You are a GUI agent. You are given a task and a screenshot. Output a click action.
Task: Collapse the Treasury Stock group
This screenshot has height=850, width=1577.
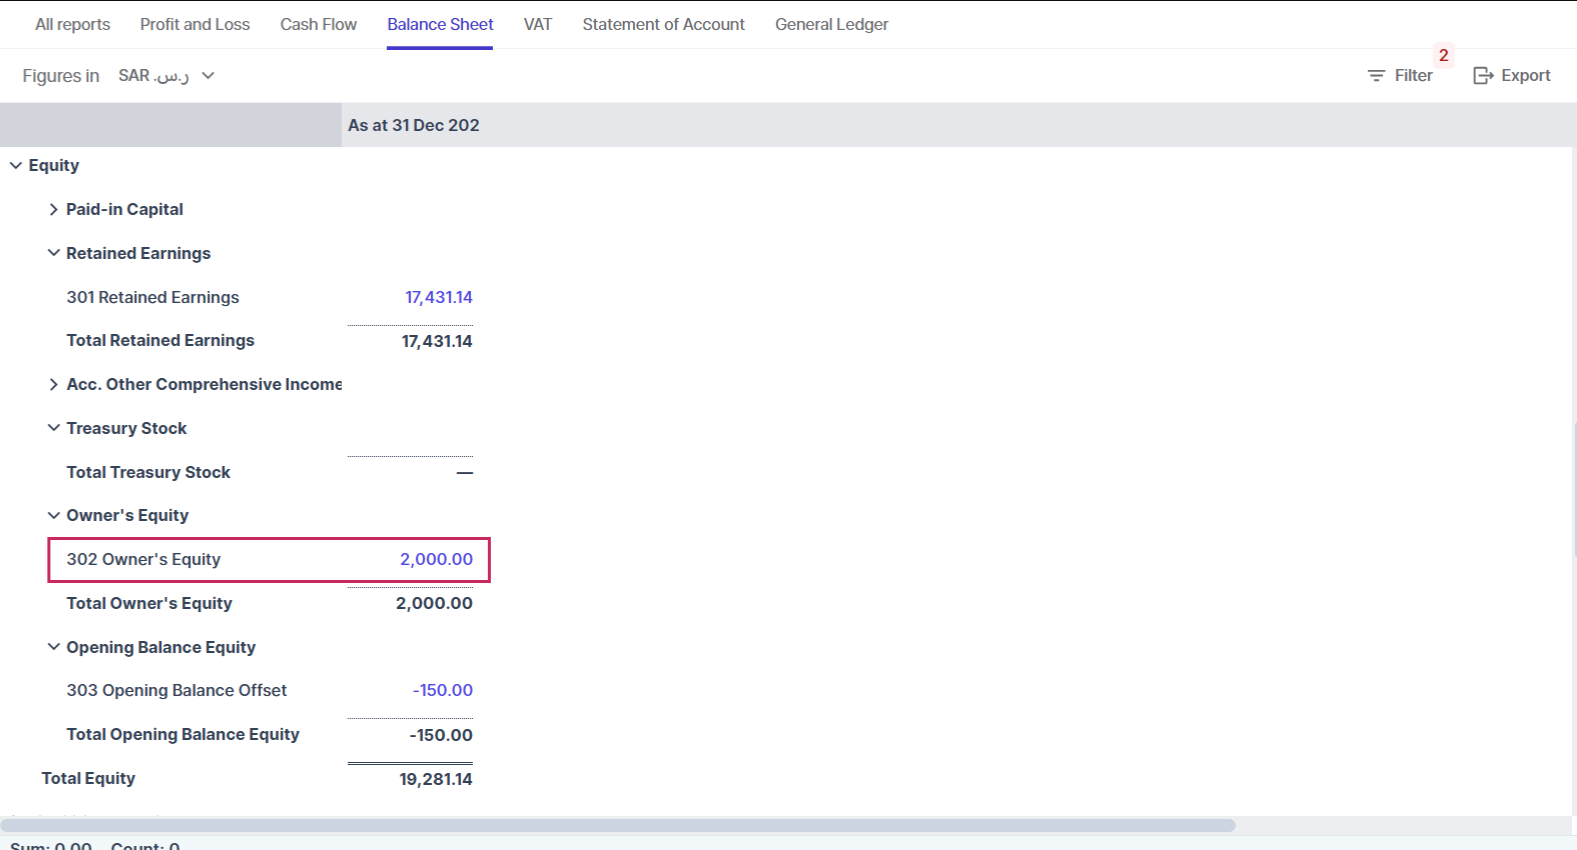point(53,428)
